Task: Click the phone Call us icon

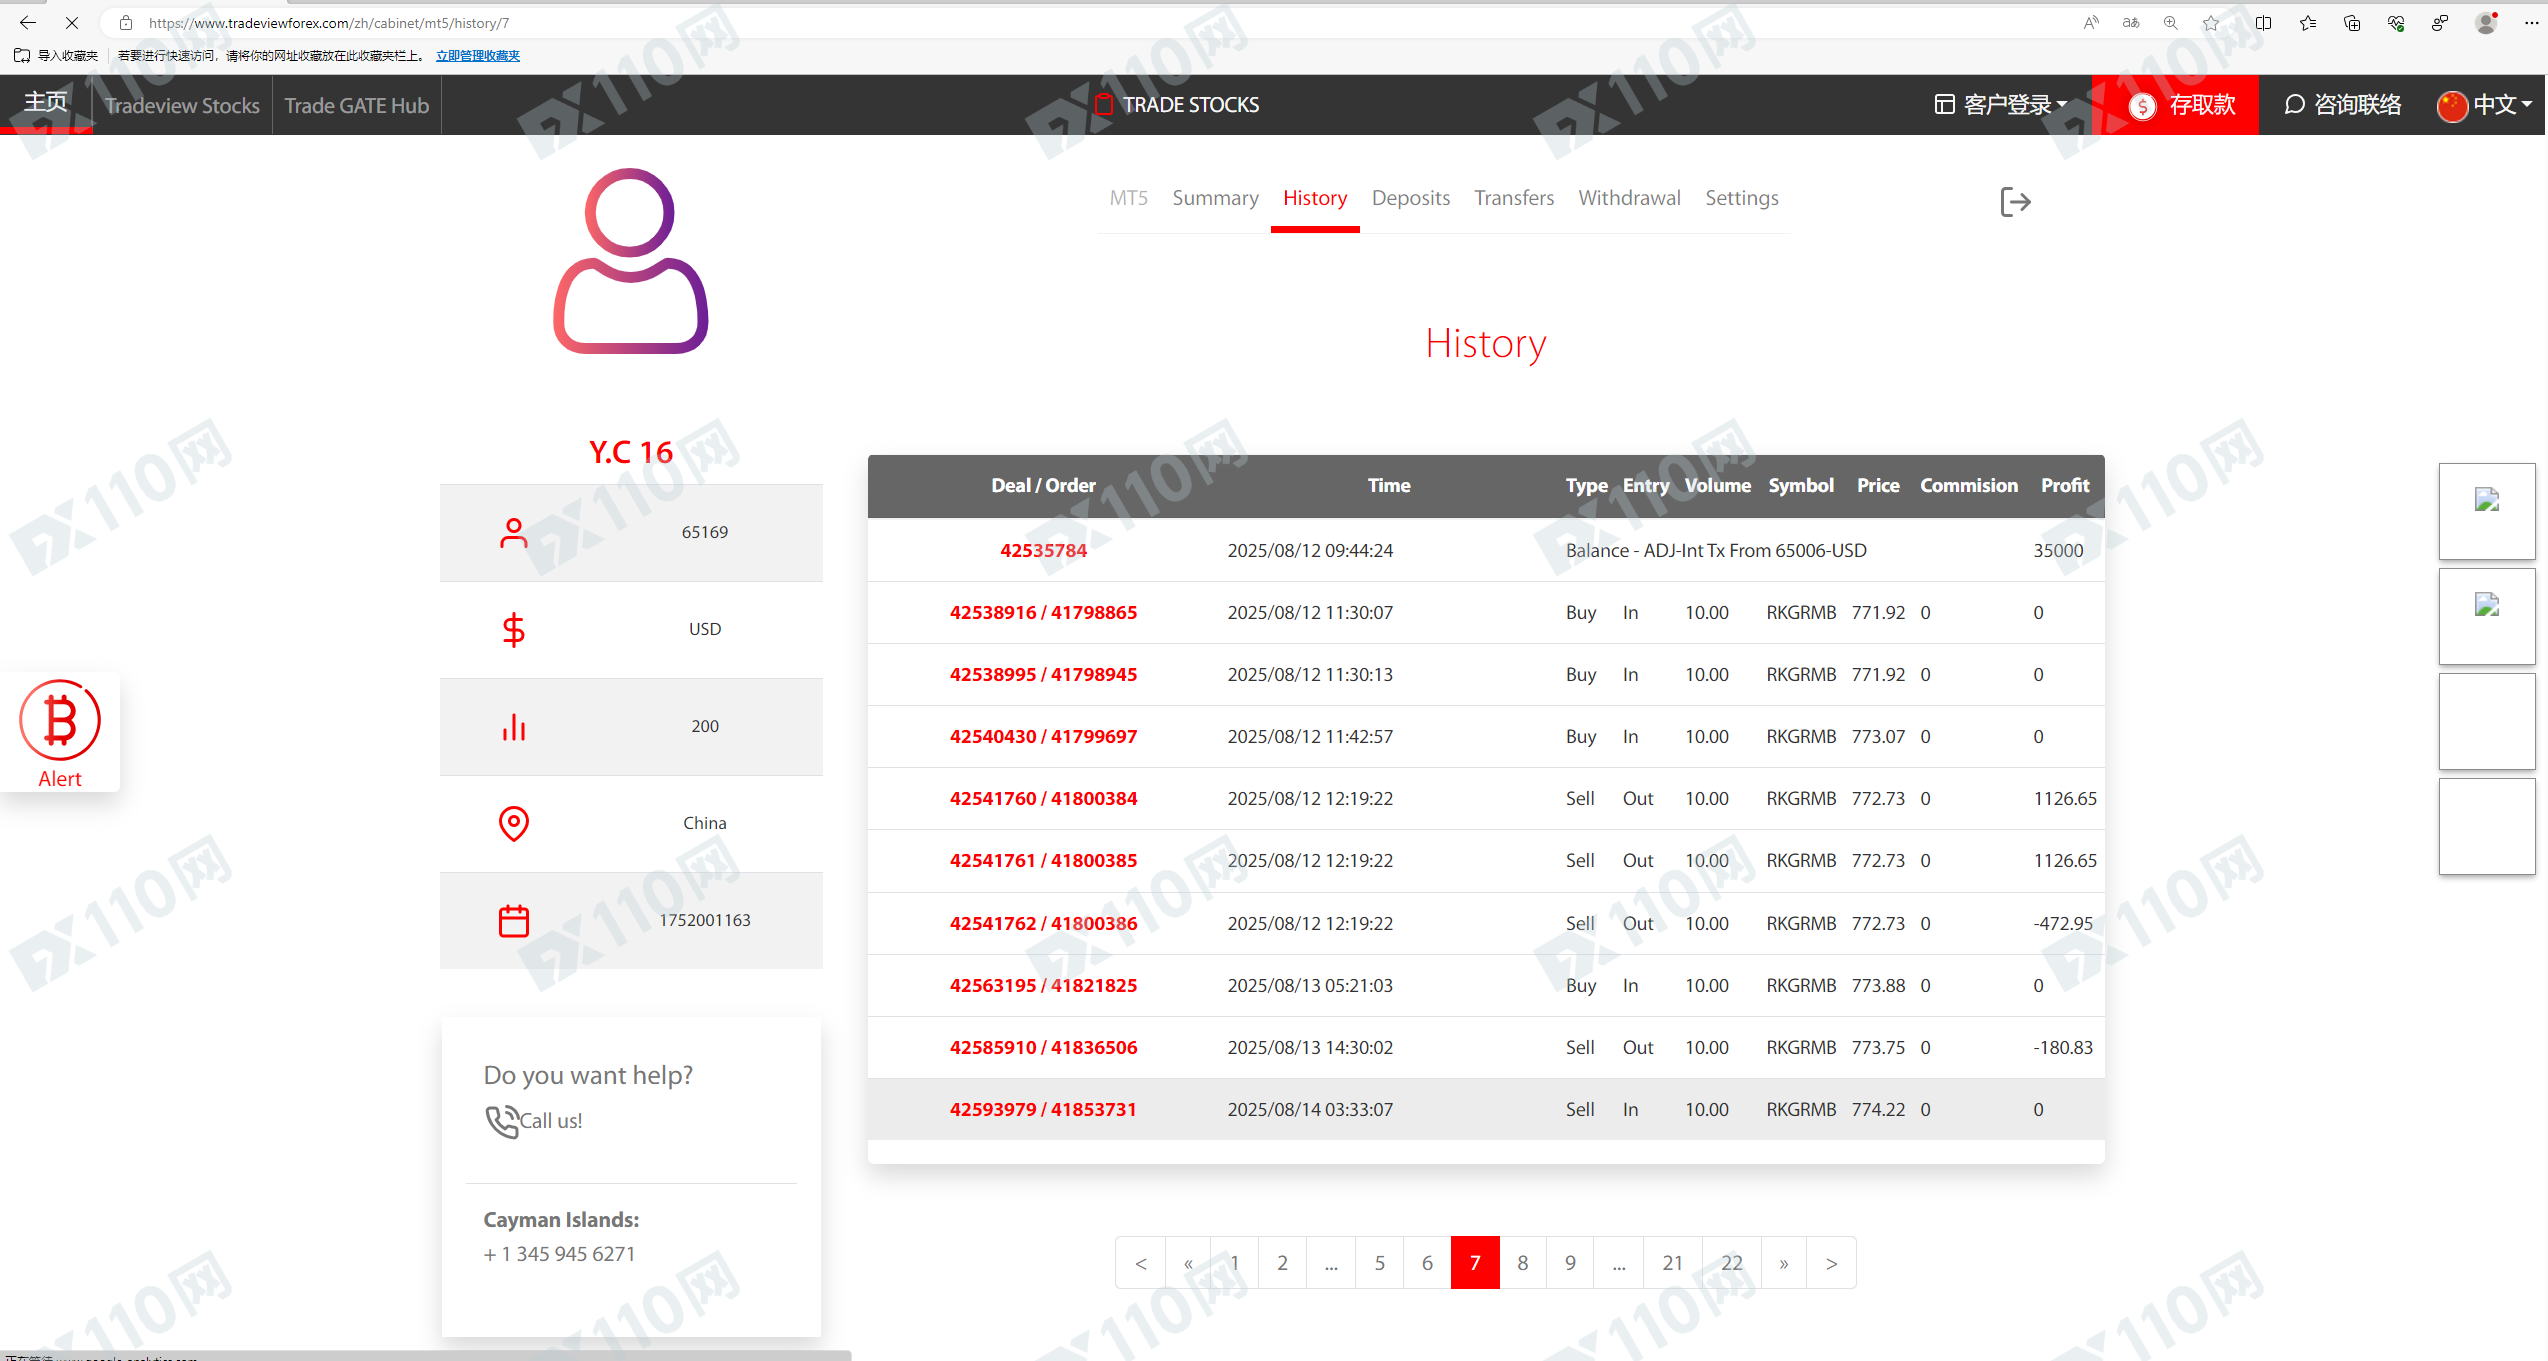Action: tap(501, 1121)
